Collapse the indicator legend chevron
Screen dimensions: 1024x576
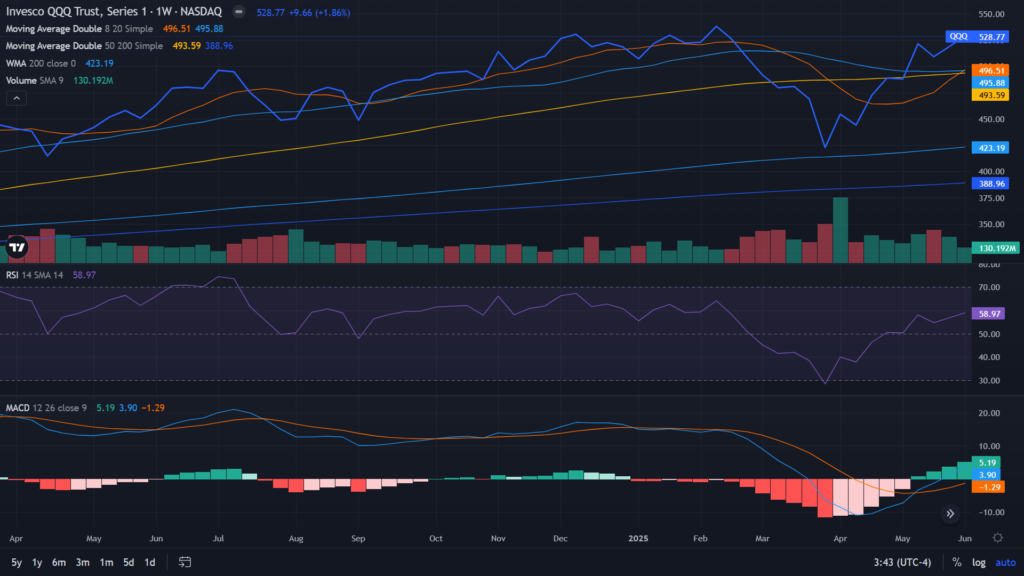(16, 99)
